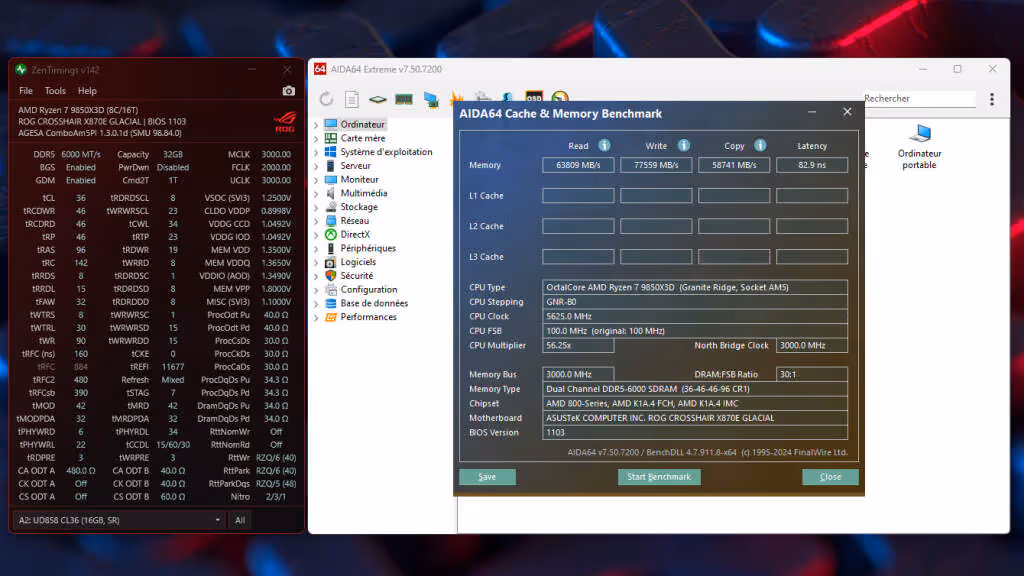The height and width of the screenshot is (576, 1024).
Task: Click the Refresh icon in AIDA64 toolbar
Action: pyautogui.click(x=326, y=99)
